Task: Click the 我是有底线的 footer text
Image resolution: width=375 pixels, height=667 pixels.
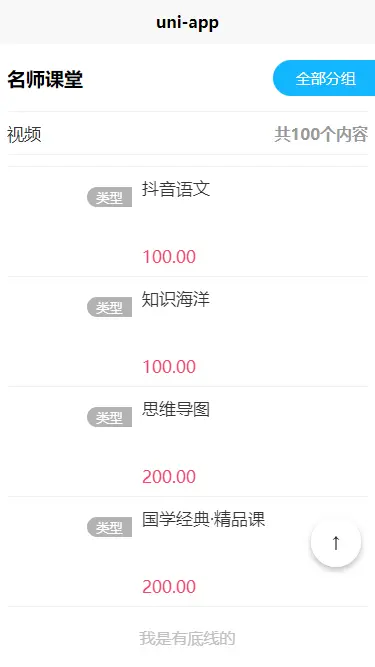Action: tap(188, 638)
